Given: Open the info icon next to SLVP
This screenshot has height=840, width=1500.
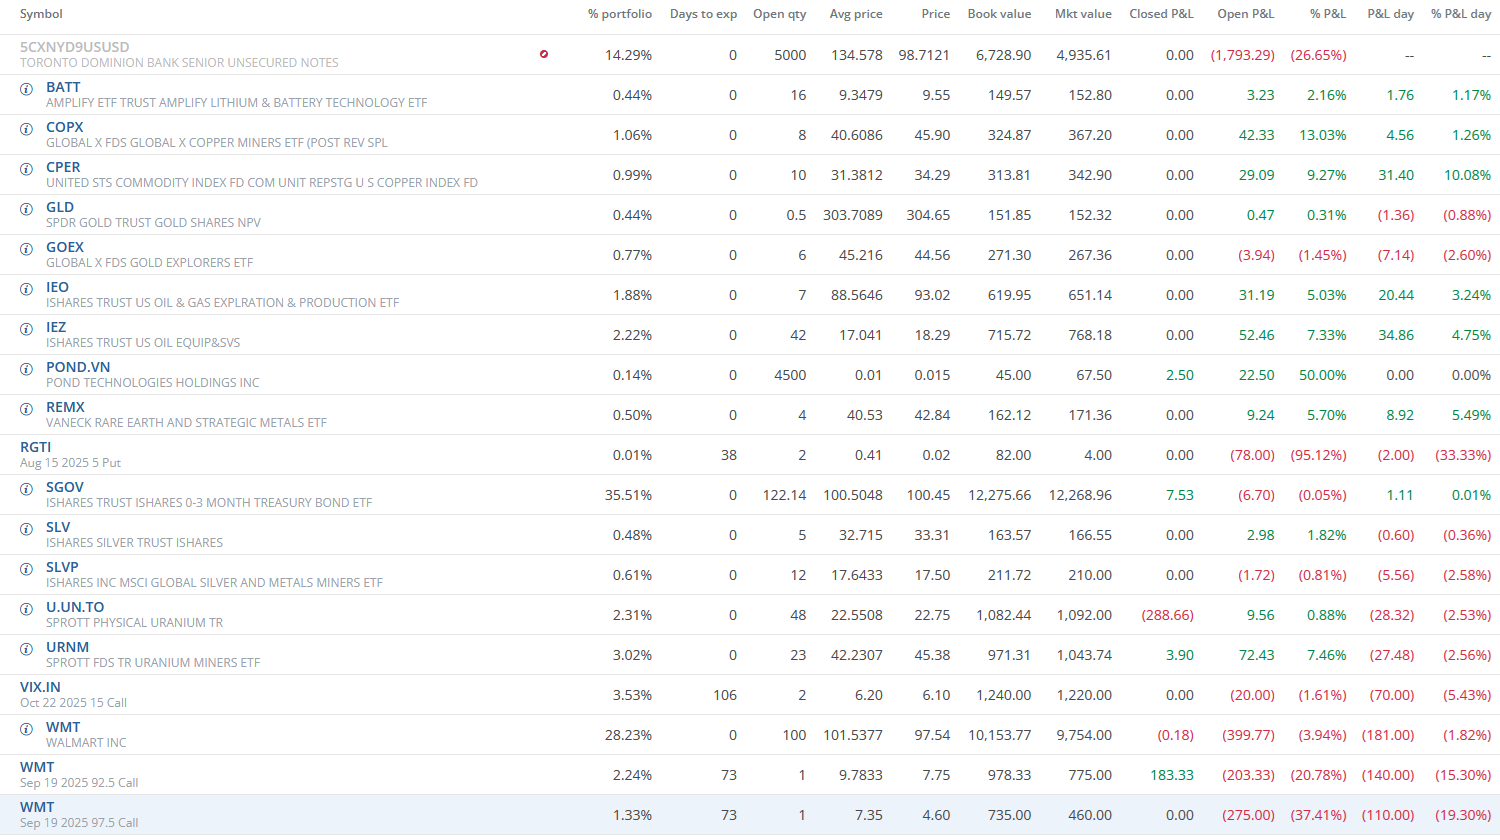Looking at the screenshot, I should pyautogui.click(x=27, y=569).
